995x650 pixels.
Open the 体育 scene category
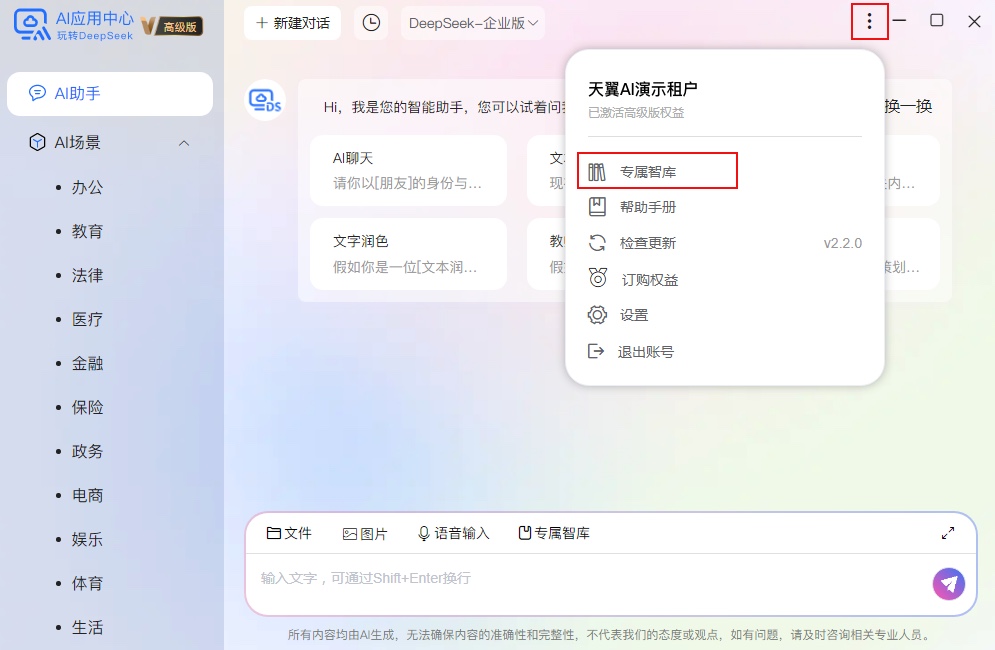click(x=88, y=583)
